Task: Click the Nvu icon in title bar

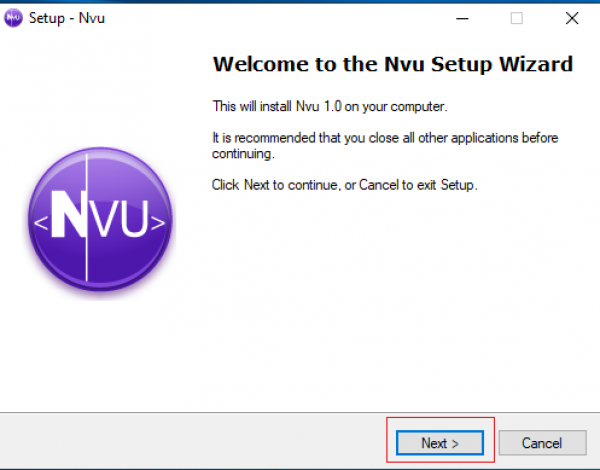Action: click(13, 17)
